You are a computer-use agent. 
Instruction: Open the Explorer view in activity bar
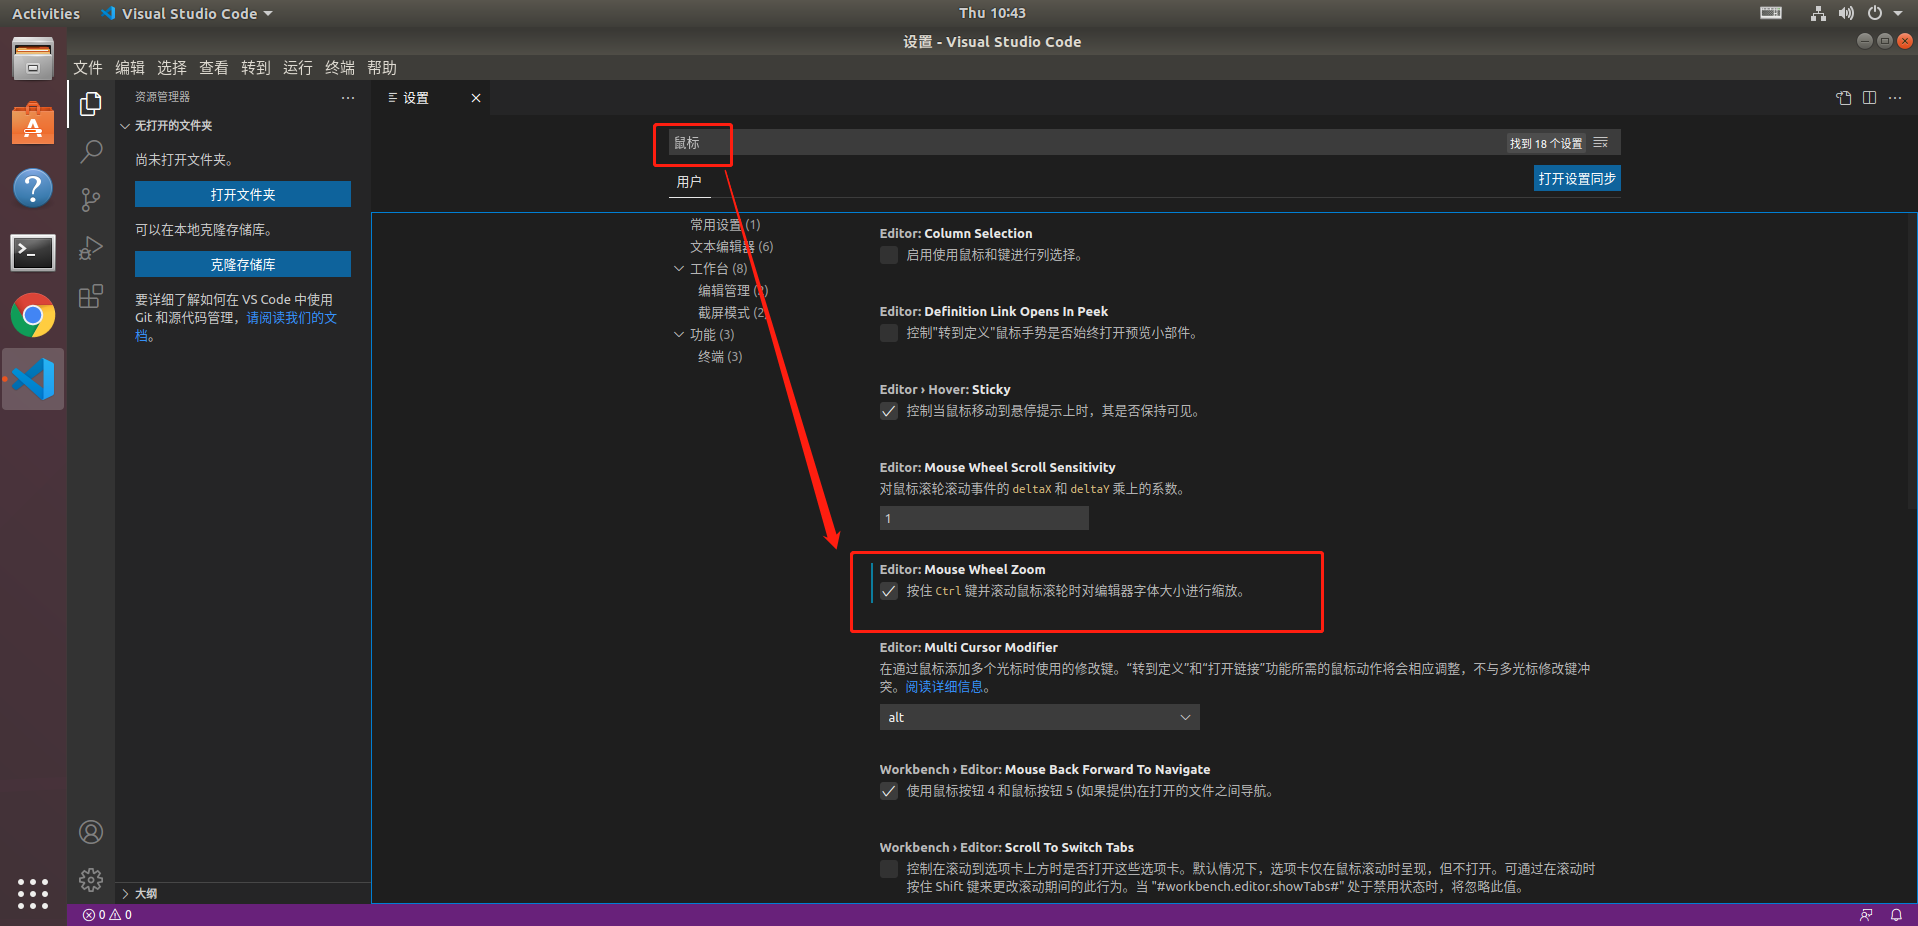[x=91, y=104]
